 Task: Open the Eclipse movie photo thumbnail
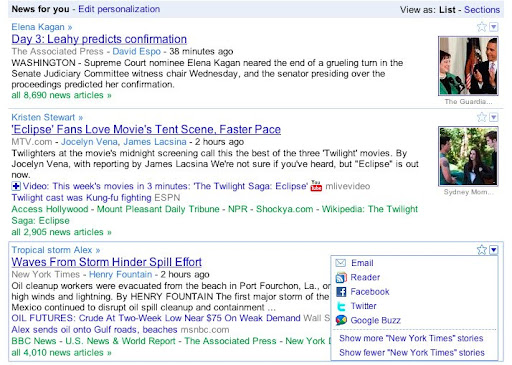click(x=468, y=156)
